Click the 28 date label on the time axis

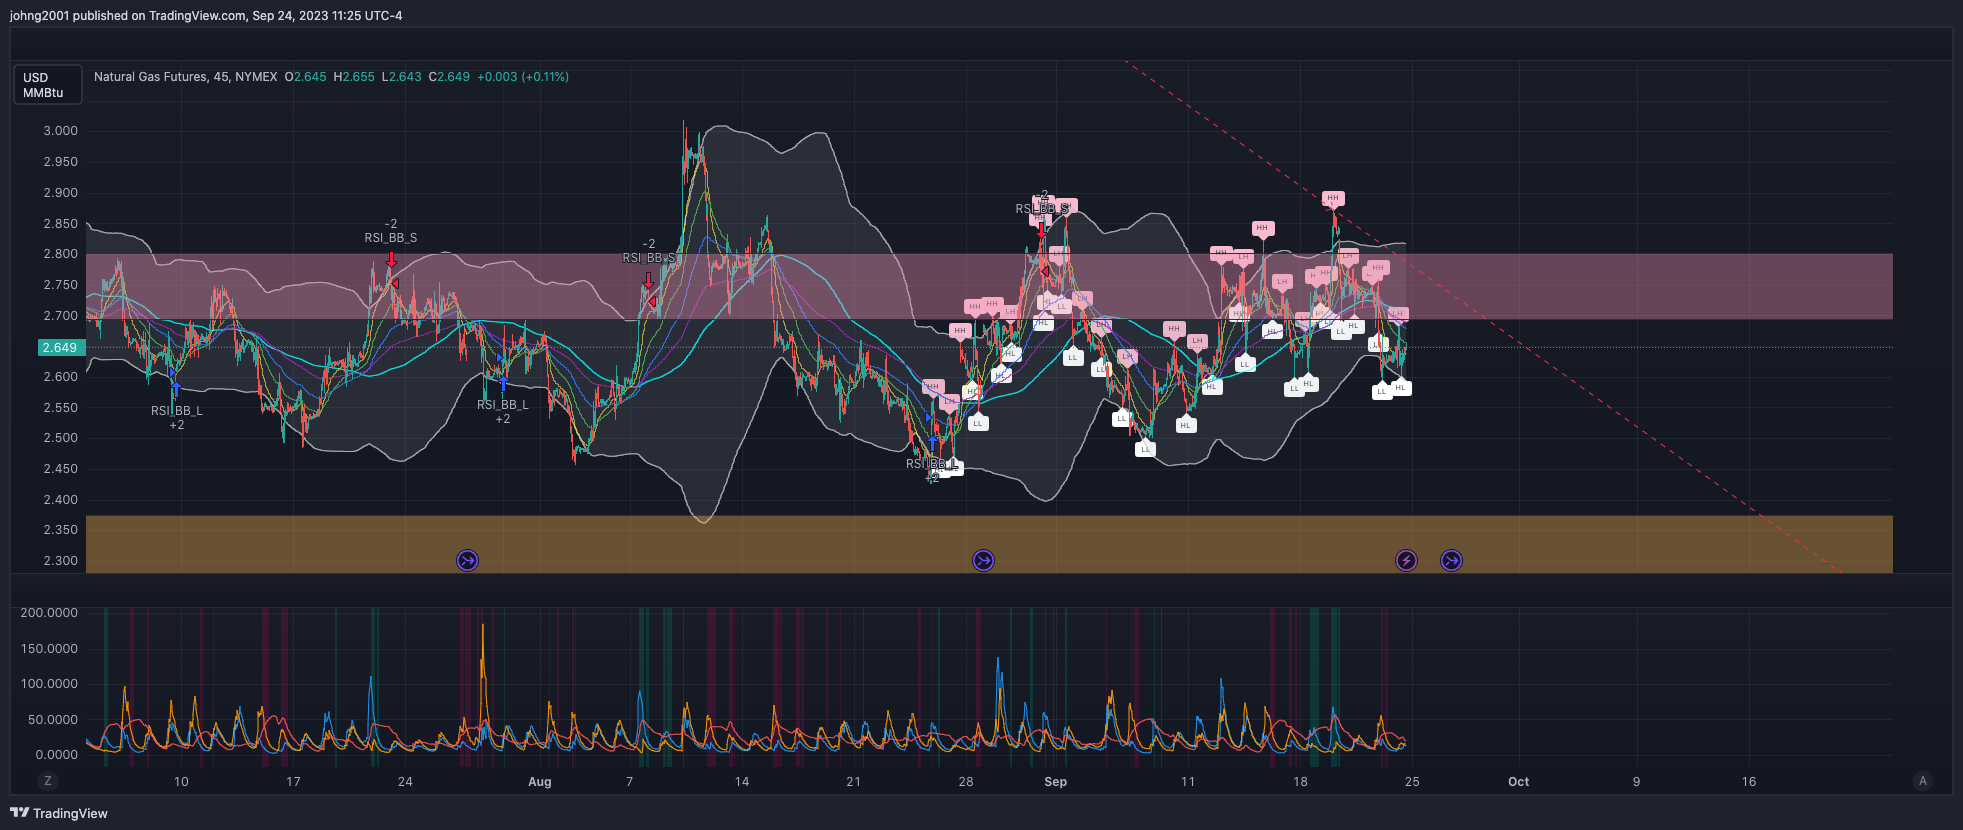[966, 782]
